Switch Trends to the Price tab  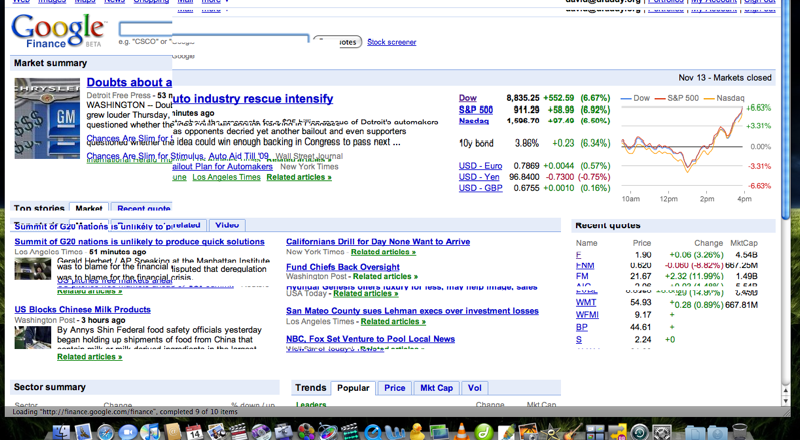tap(394, 388)
